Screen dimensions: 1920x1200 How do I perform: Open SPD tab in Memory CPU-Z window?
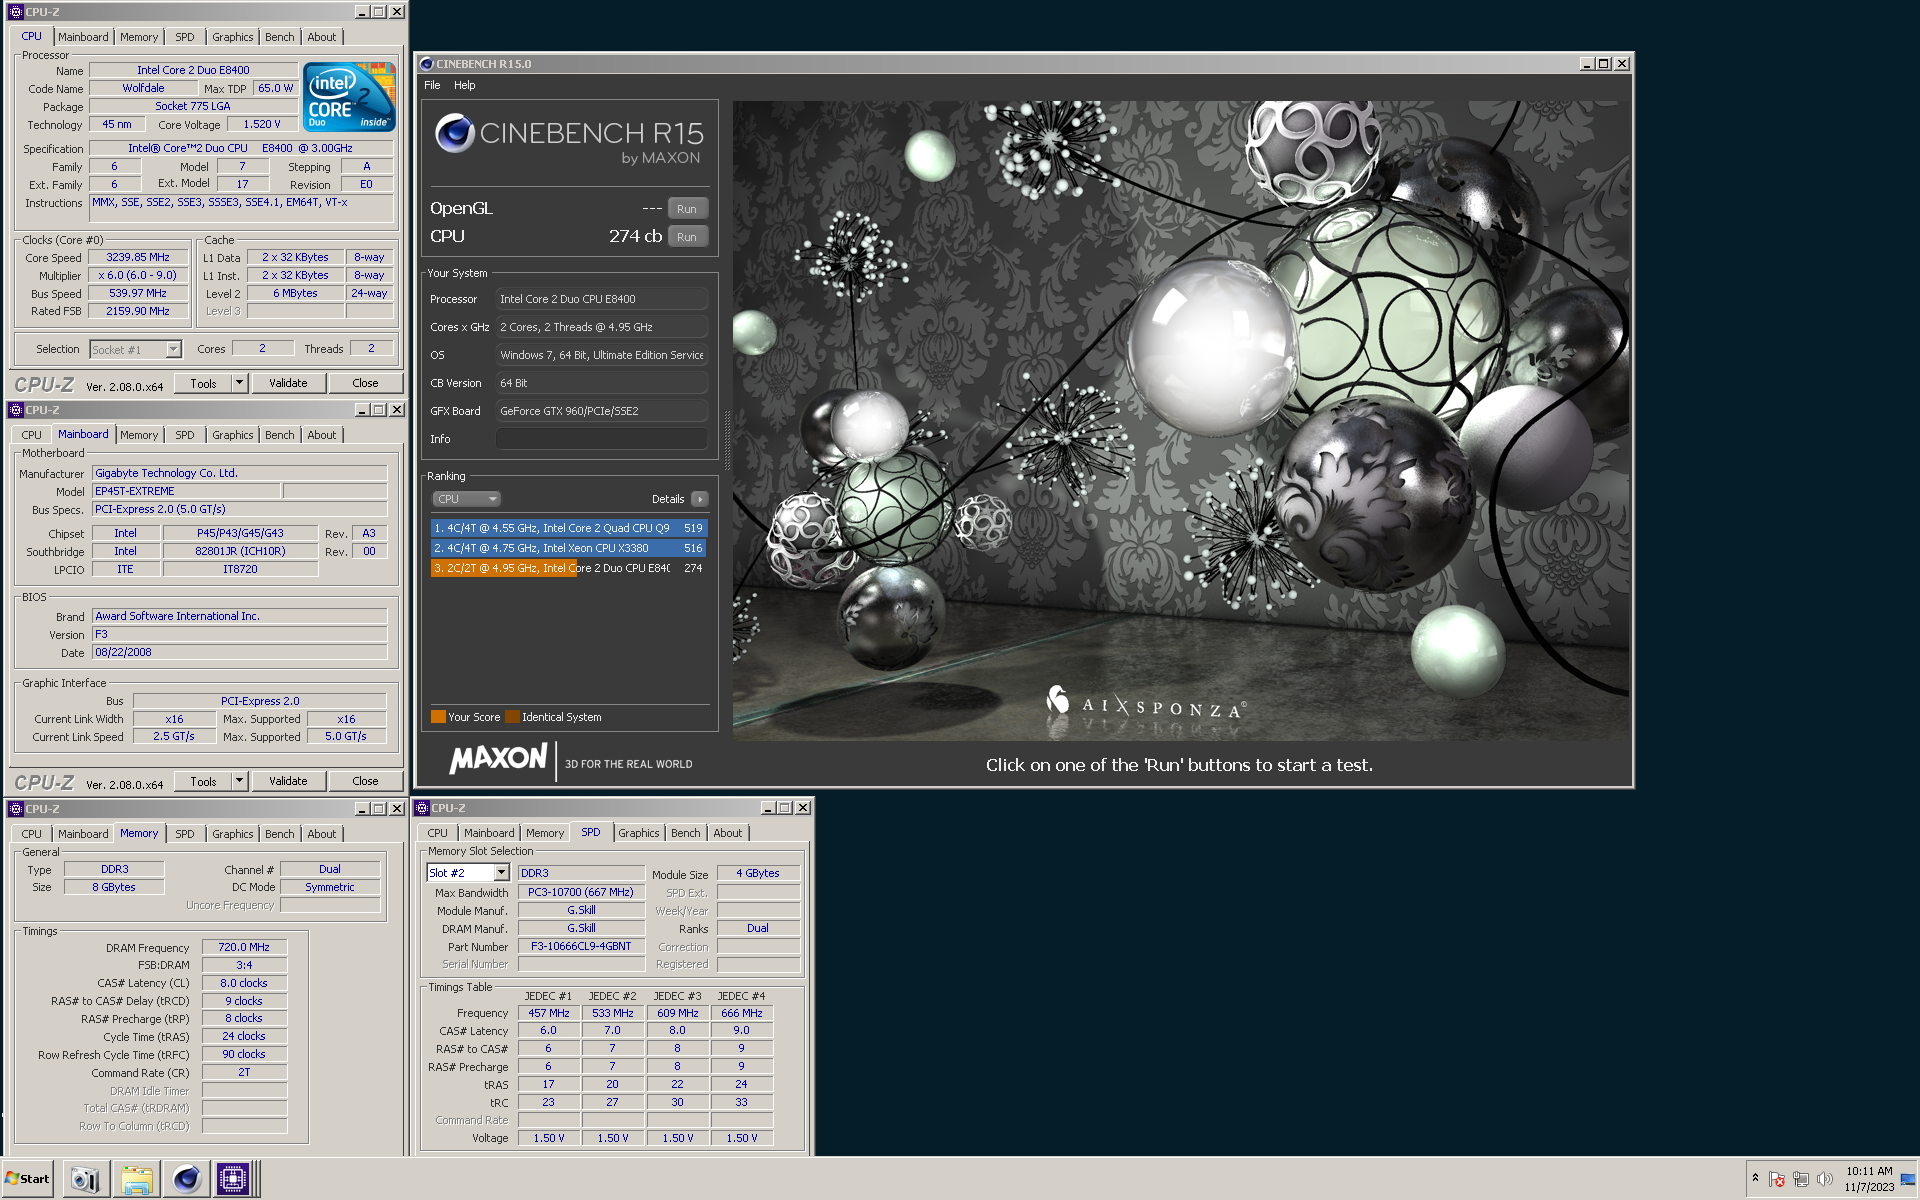[185, 834]
